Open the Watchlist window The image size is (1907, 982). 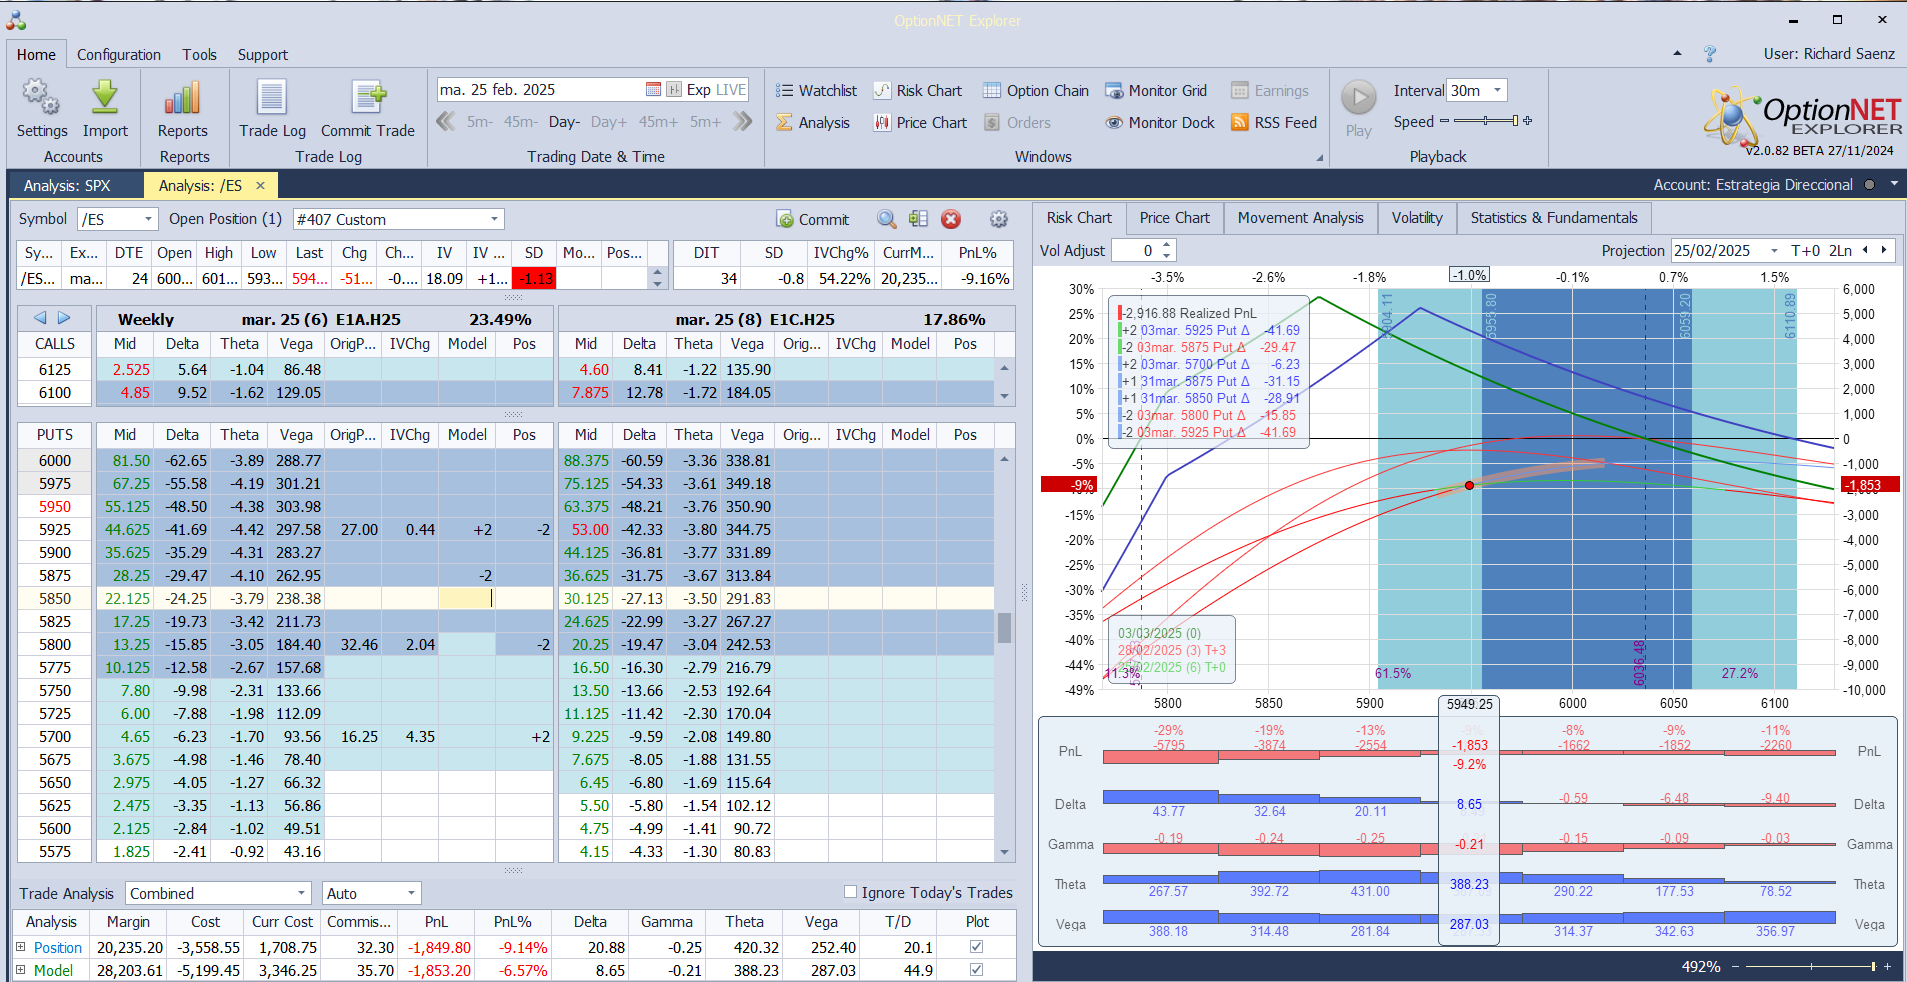click(x=817, y=91)
